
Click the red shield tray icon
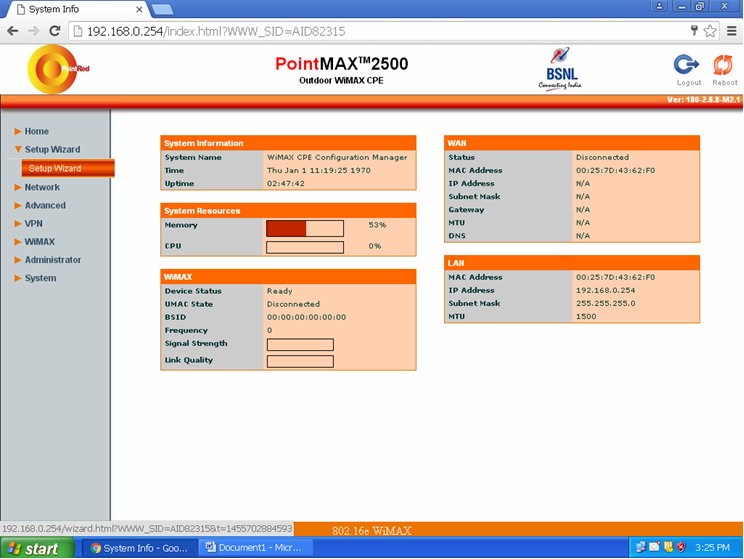click(681, 547)
